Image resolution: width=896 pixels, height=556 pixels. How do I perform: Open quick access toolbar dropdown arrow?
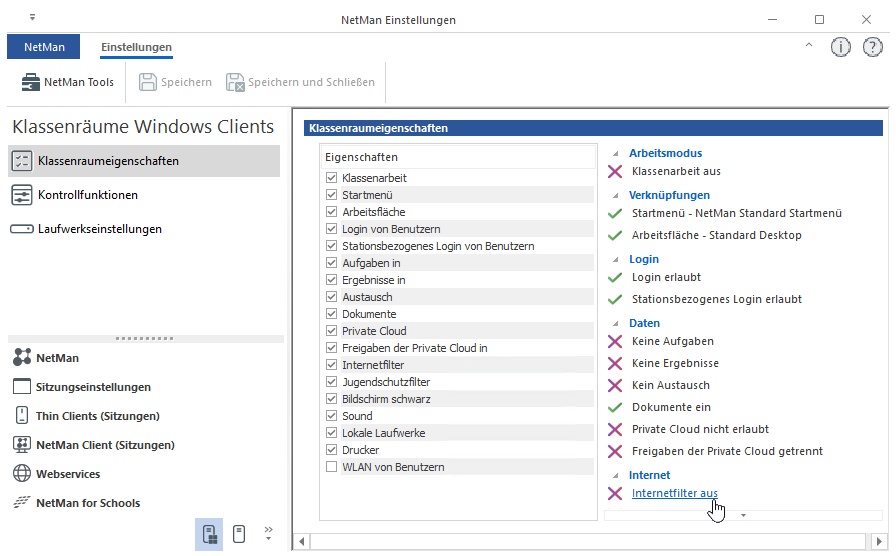tap(33, 18)
